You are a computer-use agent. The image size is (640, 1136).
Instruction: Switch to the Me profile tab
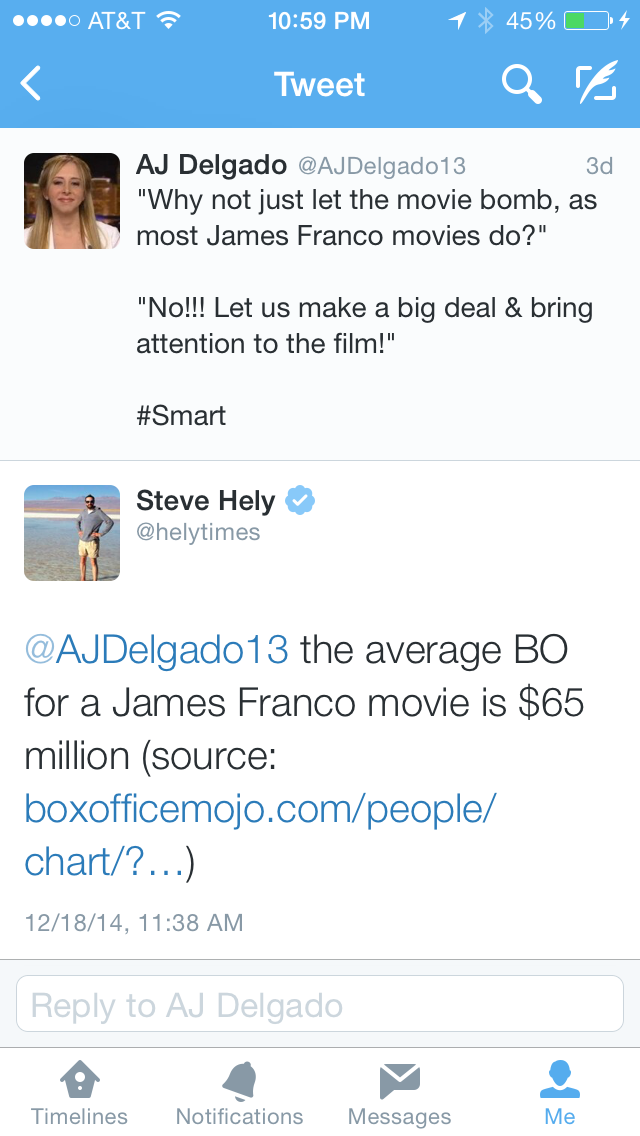[560, 1081]
